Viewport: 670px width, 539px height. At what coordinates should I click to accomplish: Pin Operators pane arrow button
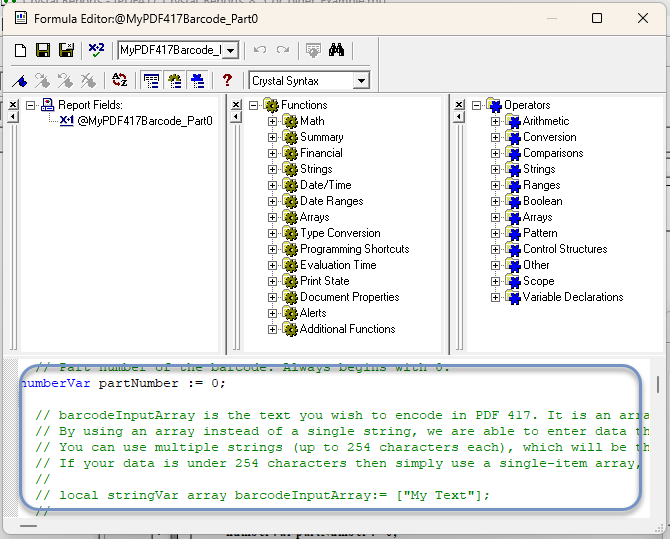tap(459, 117)
